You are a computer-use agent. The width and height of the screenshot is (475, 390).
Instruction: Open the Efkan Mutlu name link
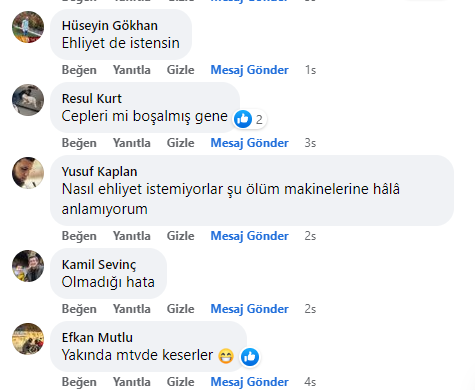tap(97, 338)
